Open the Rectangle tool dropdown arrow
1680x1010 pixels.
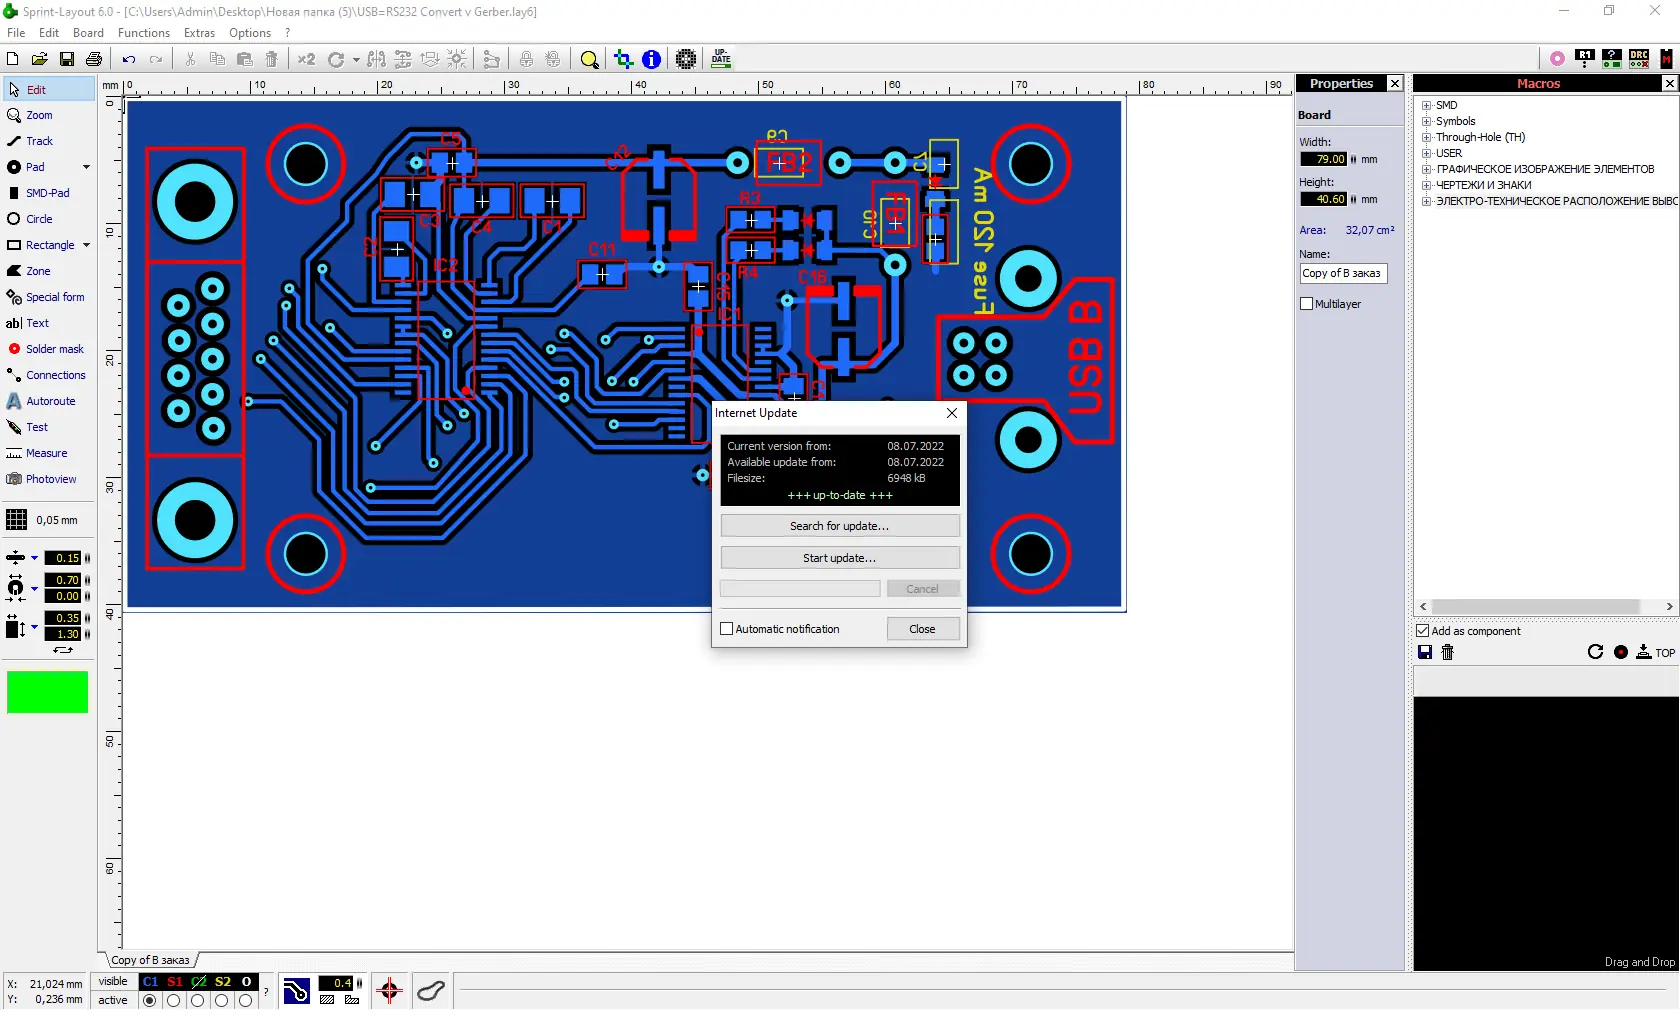click(86, 245)
